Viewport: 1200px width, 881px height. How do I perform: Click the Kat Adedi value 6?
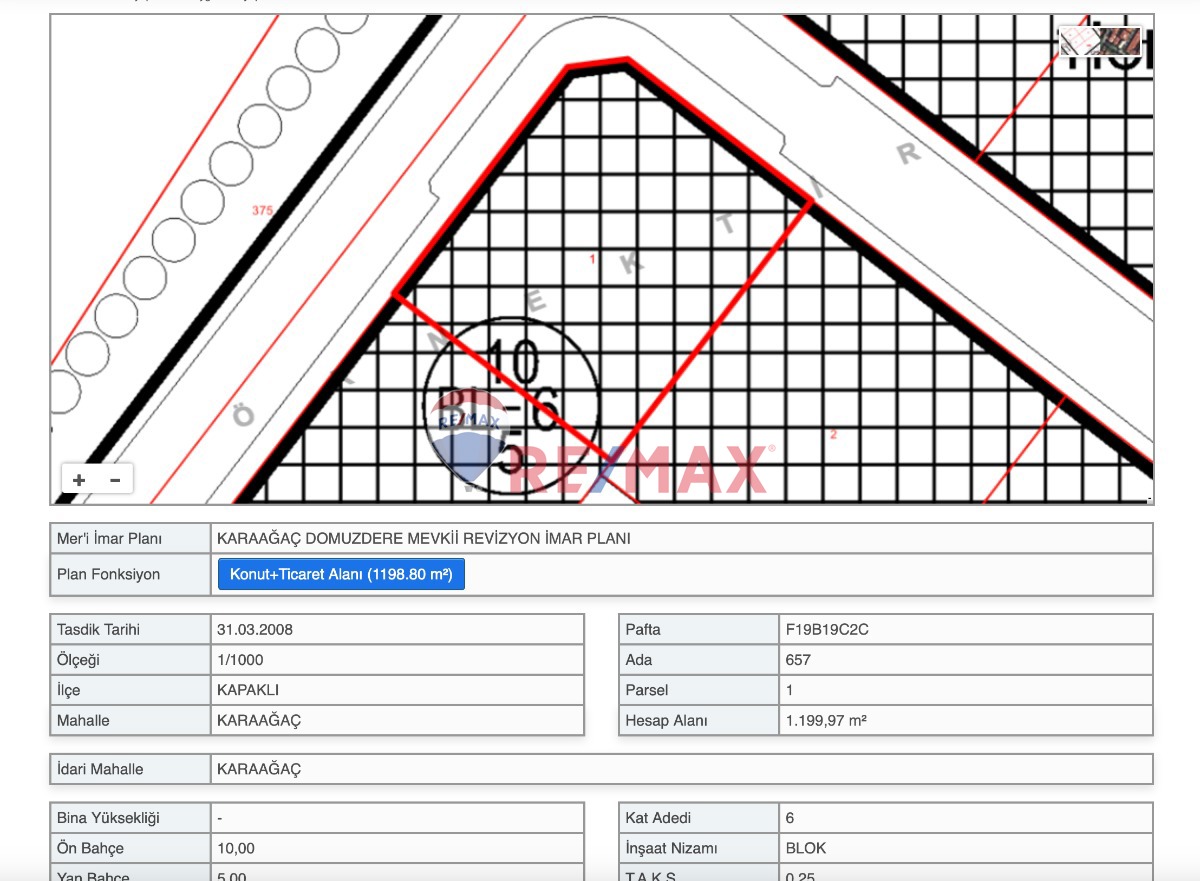coord(790,818)
